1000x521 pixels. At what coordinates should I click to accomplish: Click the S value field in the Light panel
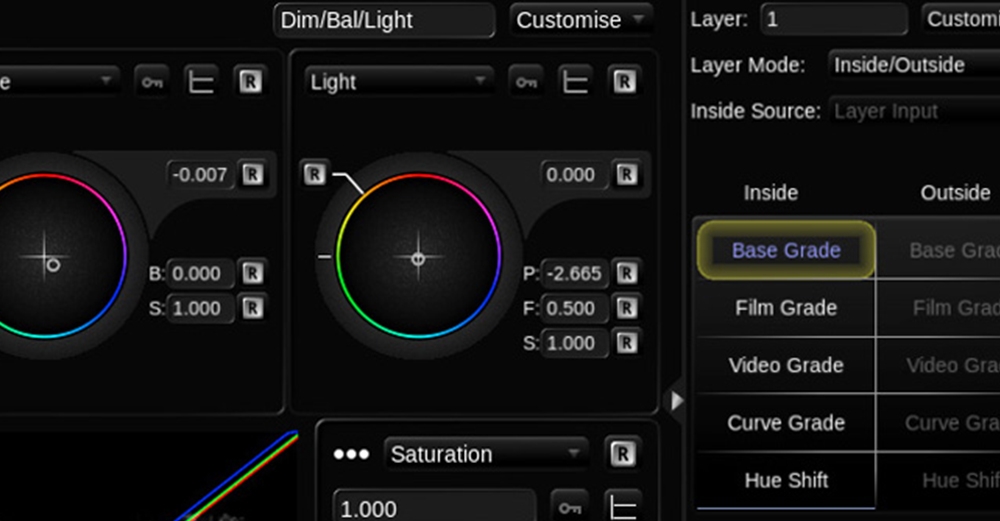coord(574,342)
